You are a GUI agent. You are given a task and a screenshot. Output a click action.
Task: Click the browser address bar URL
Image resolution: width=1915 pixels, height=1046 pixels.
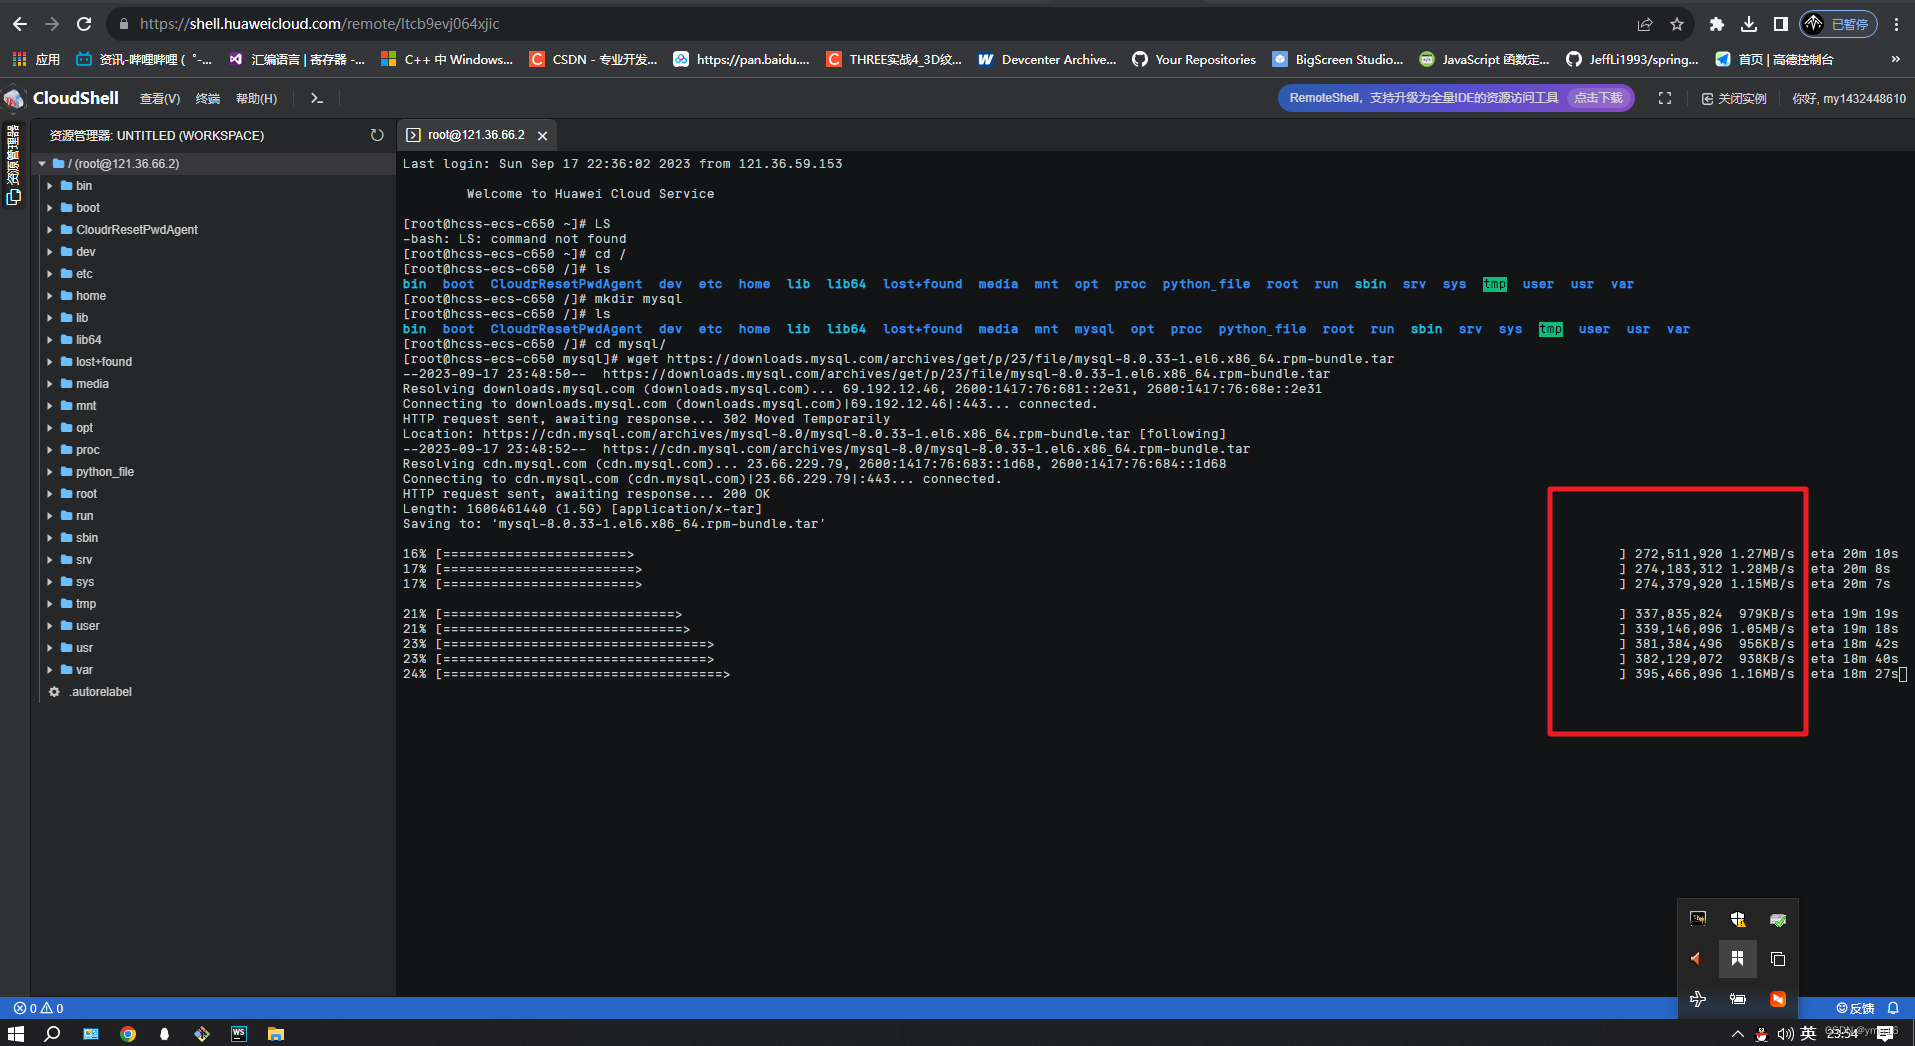319,24
